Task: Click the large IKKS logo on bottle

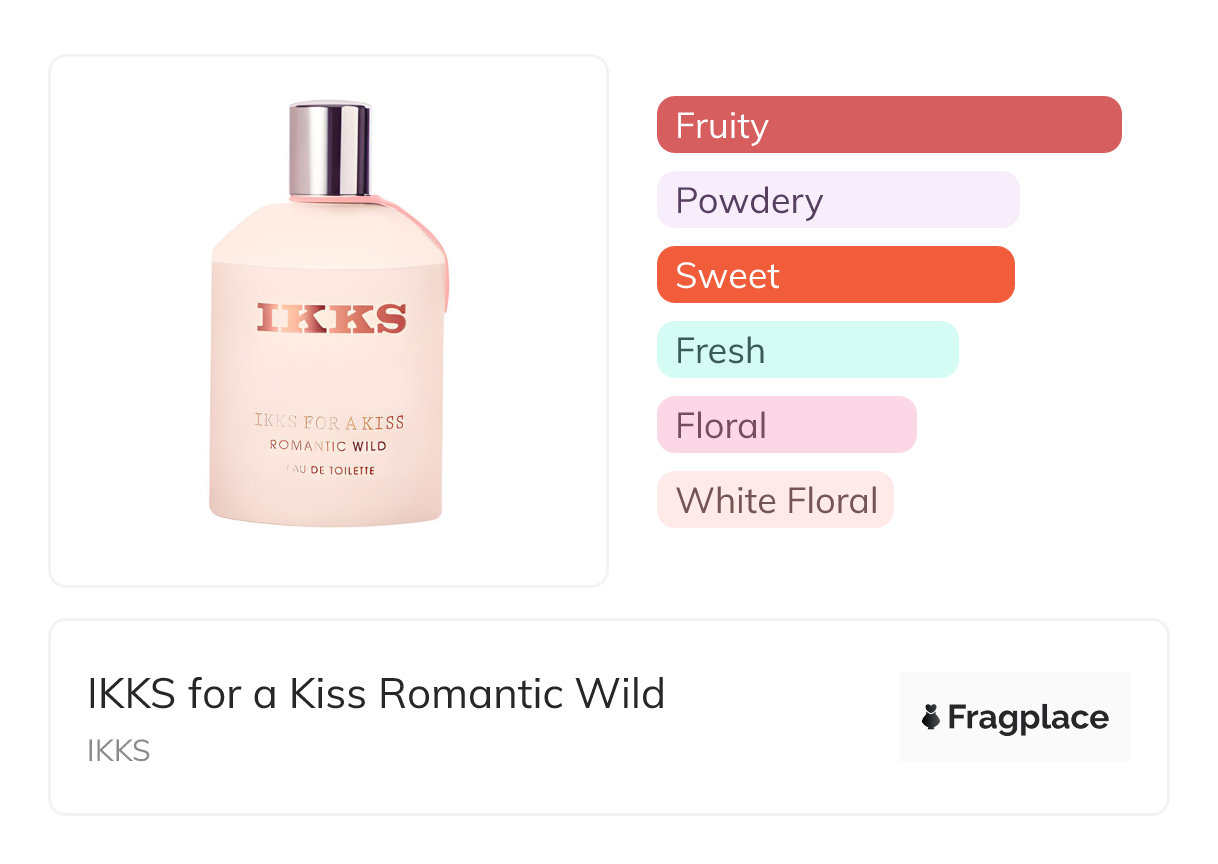Action: (331, 318)
